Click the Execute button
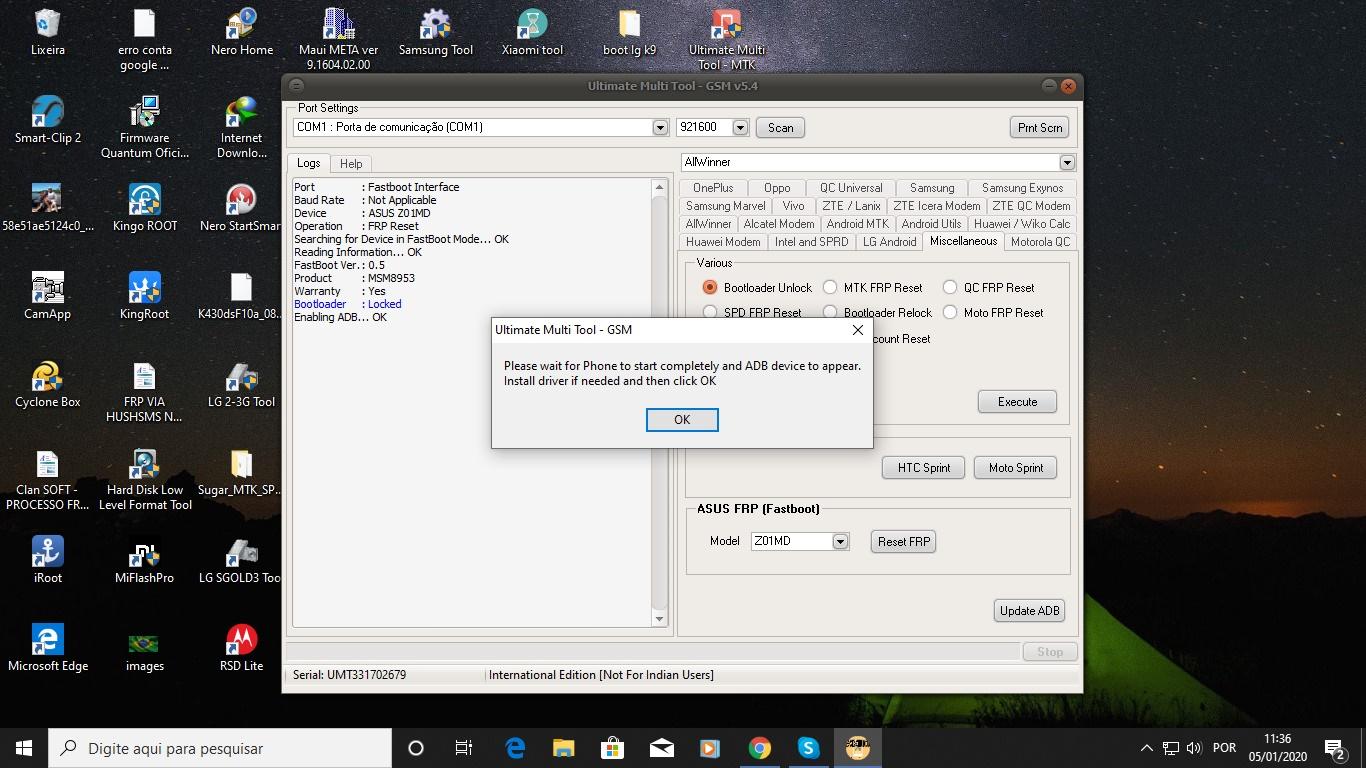This screenshot has width=1366, height=768. click(x=1017, y=402)
